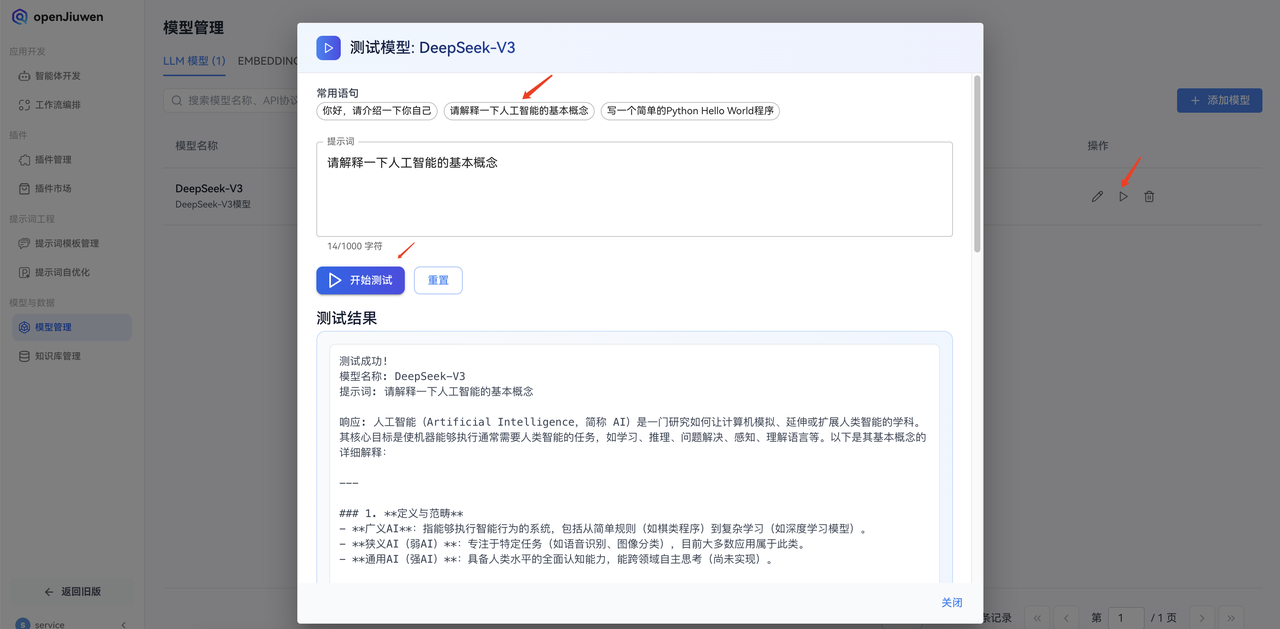Click the test play icon in the 操作 column
1280x629 pixels.
1123,196
